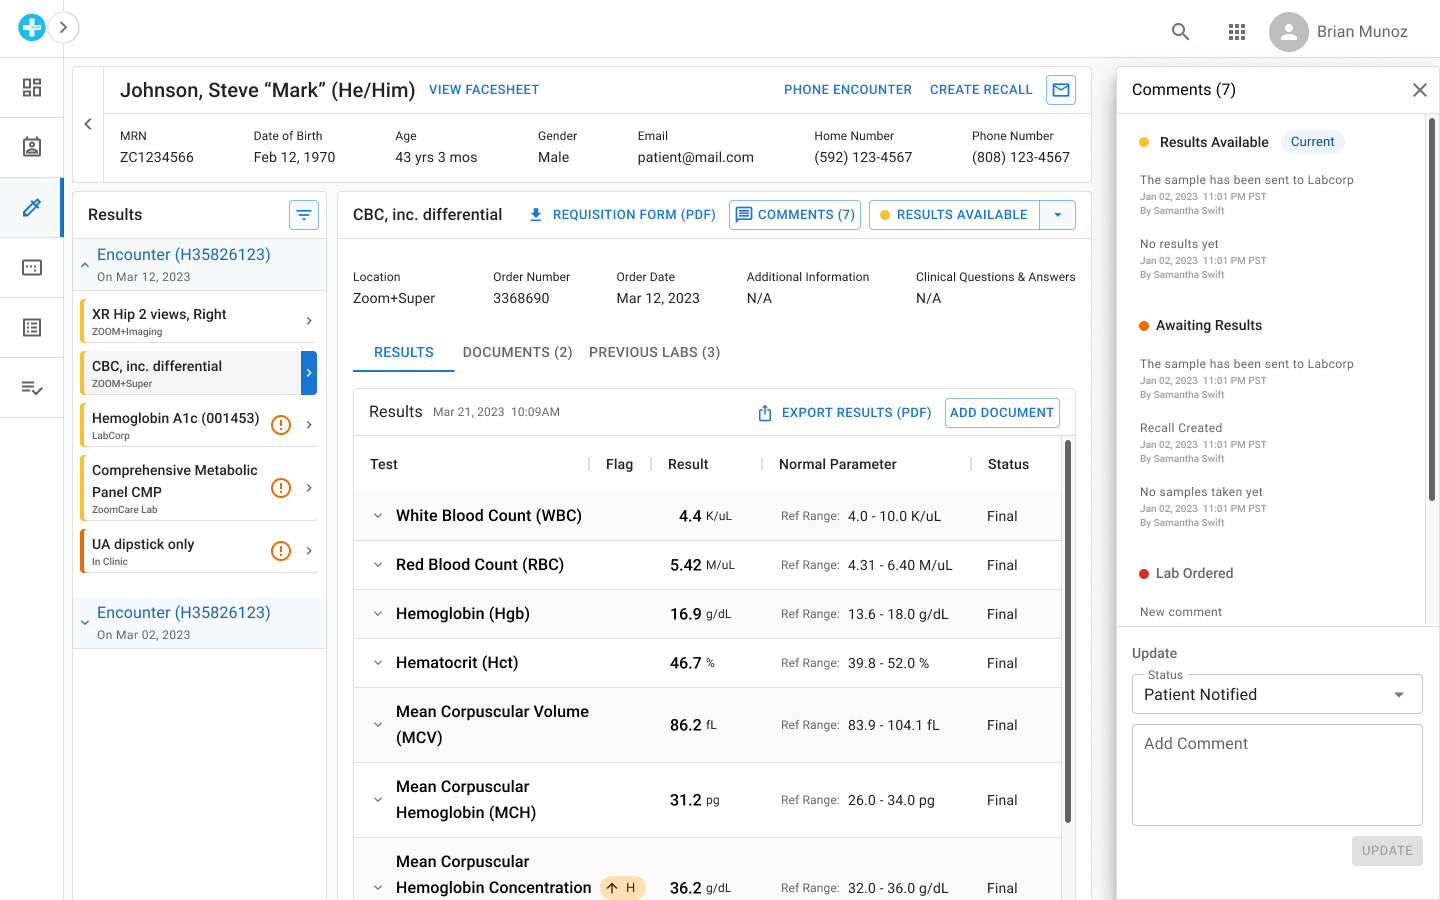Click the Results Available status button
Viewport: 1440px width, 900px height.
coord(955,215)
